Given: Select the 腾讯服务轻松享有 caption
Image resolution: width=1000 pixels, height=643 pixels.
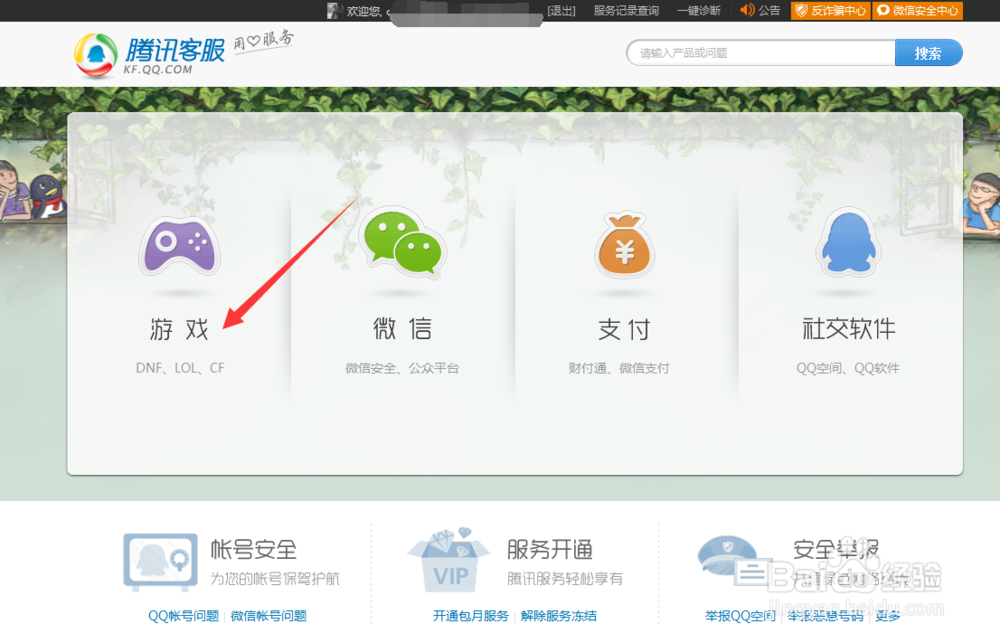Looking at the screenshot, I should [565, 579].
